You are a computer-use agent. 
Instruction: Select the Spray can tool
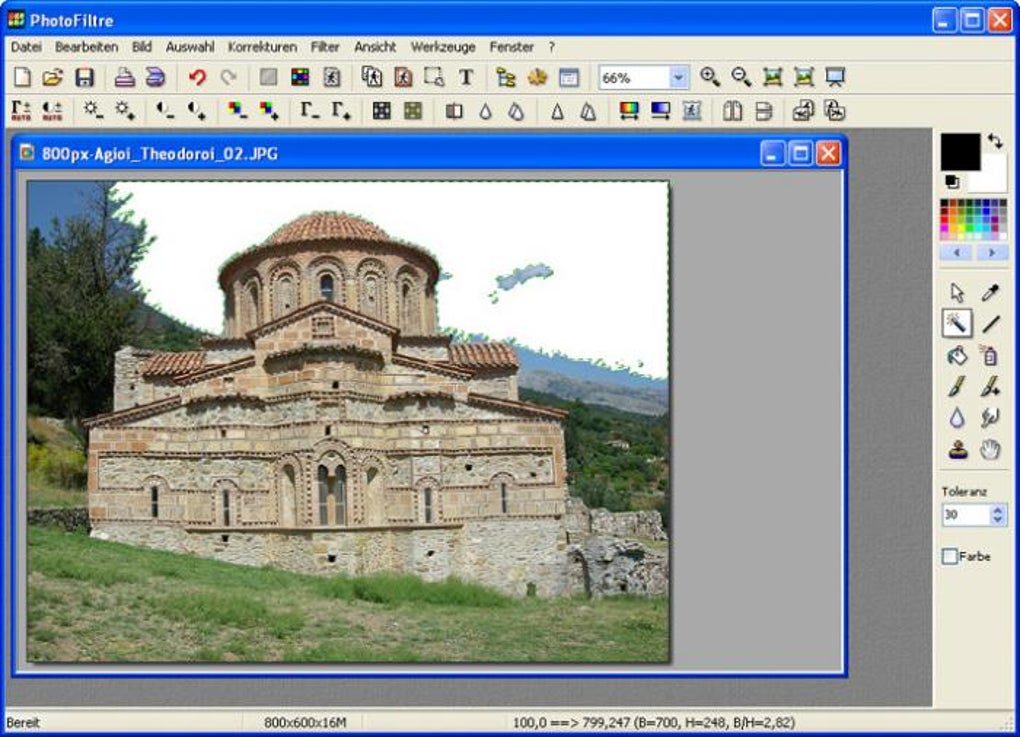990,355
